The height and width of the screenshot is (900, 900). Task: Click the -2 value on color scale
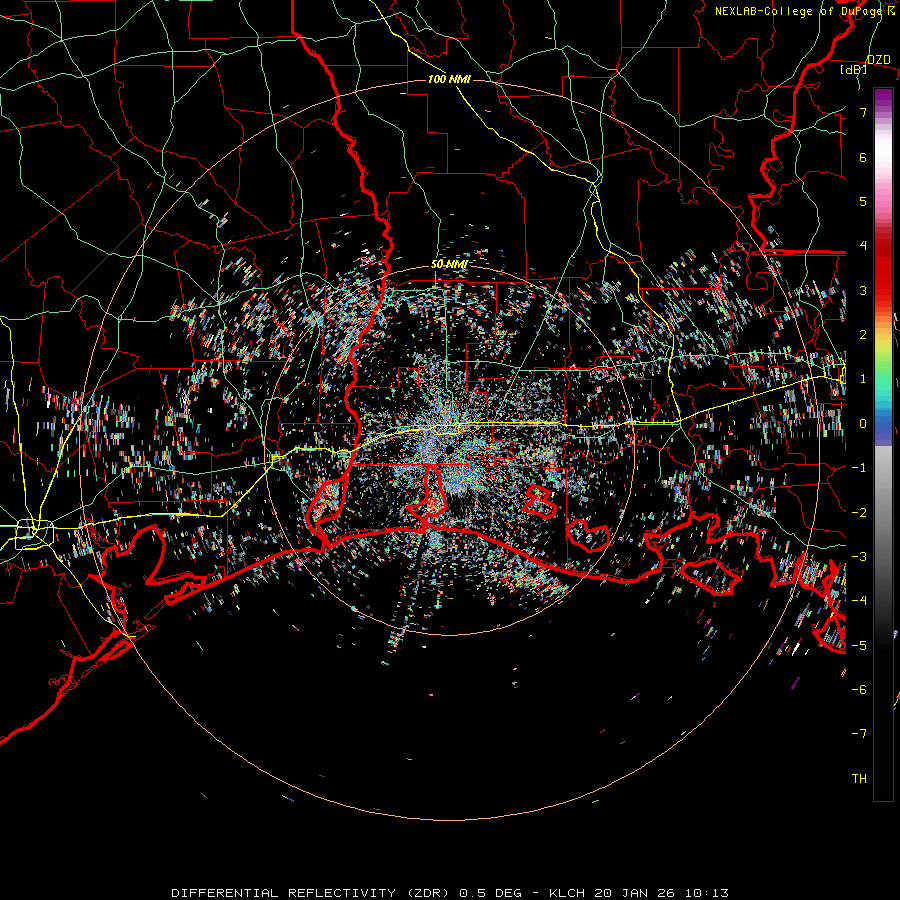pyautogui.click(x=859, y=513)
